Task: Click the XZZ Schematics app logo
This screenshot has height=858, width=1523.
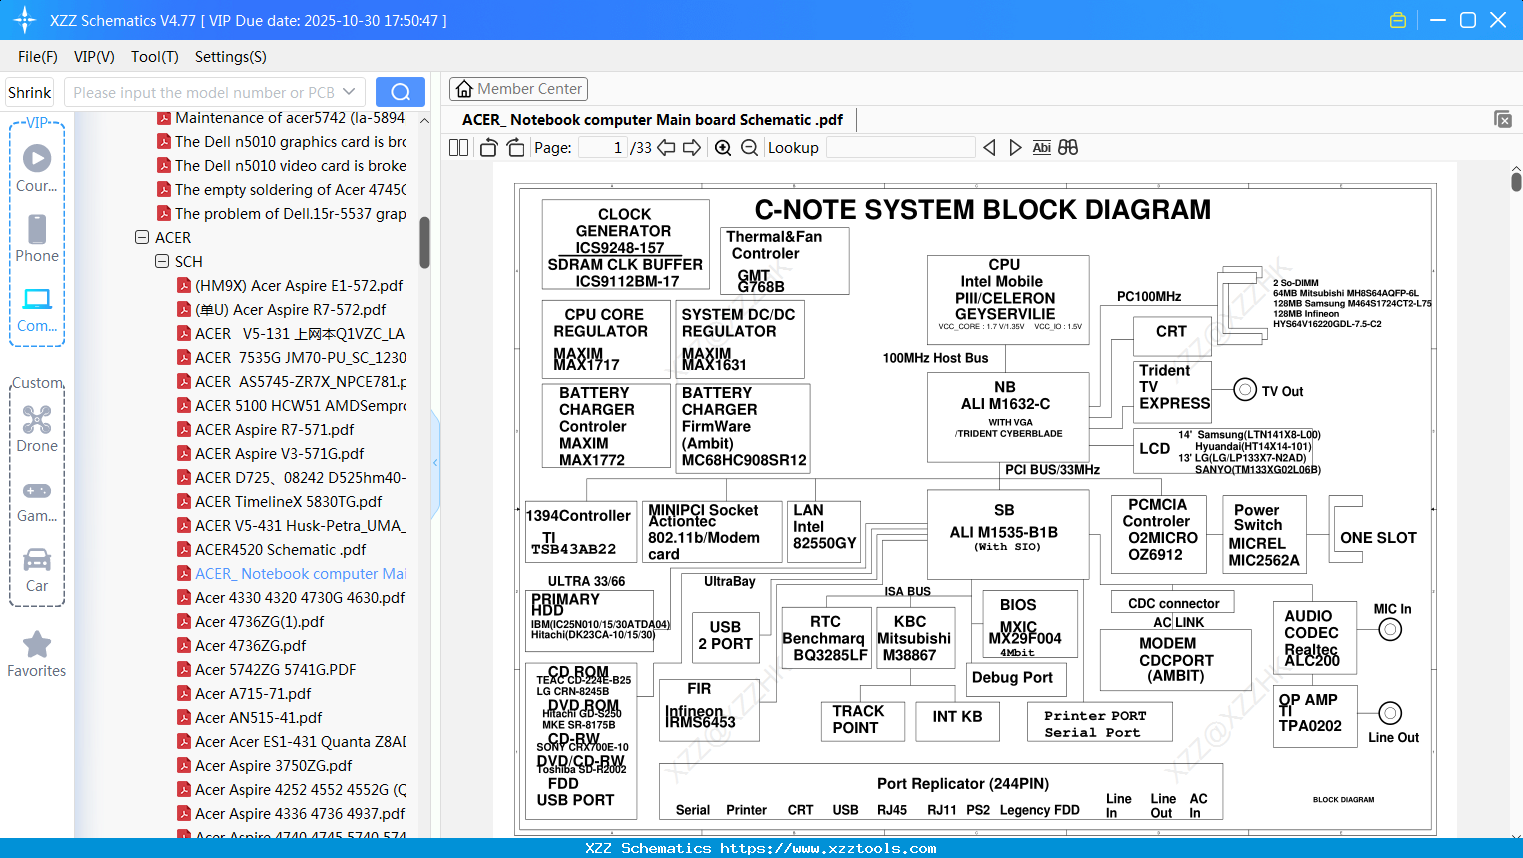Action: point(25,20)
